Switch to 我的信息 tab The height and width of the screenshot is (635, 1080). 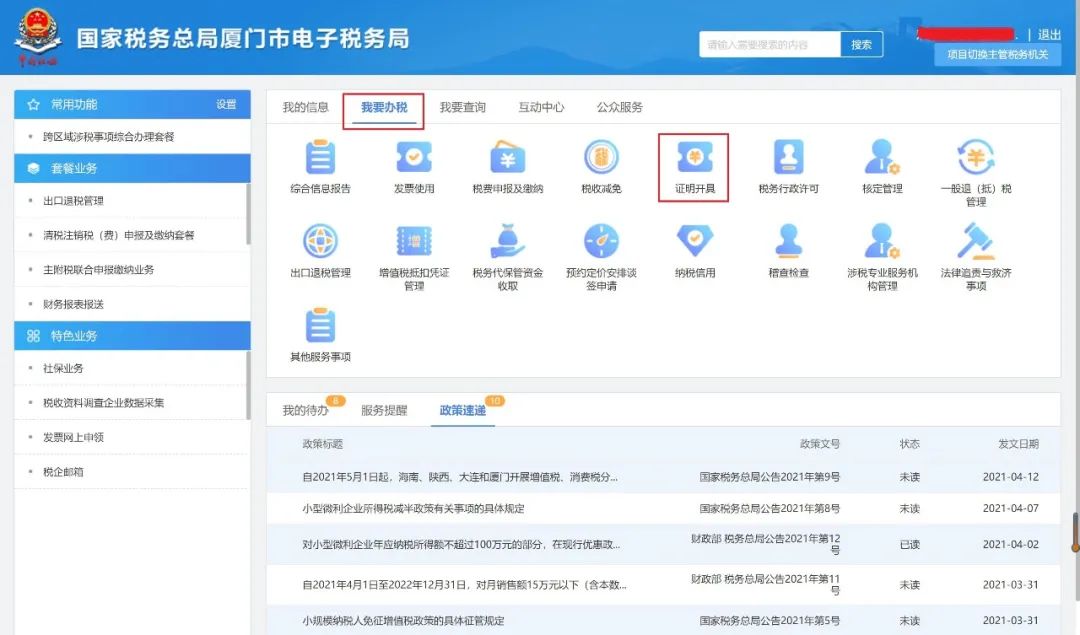coord(305,107)
